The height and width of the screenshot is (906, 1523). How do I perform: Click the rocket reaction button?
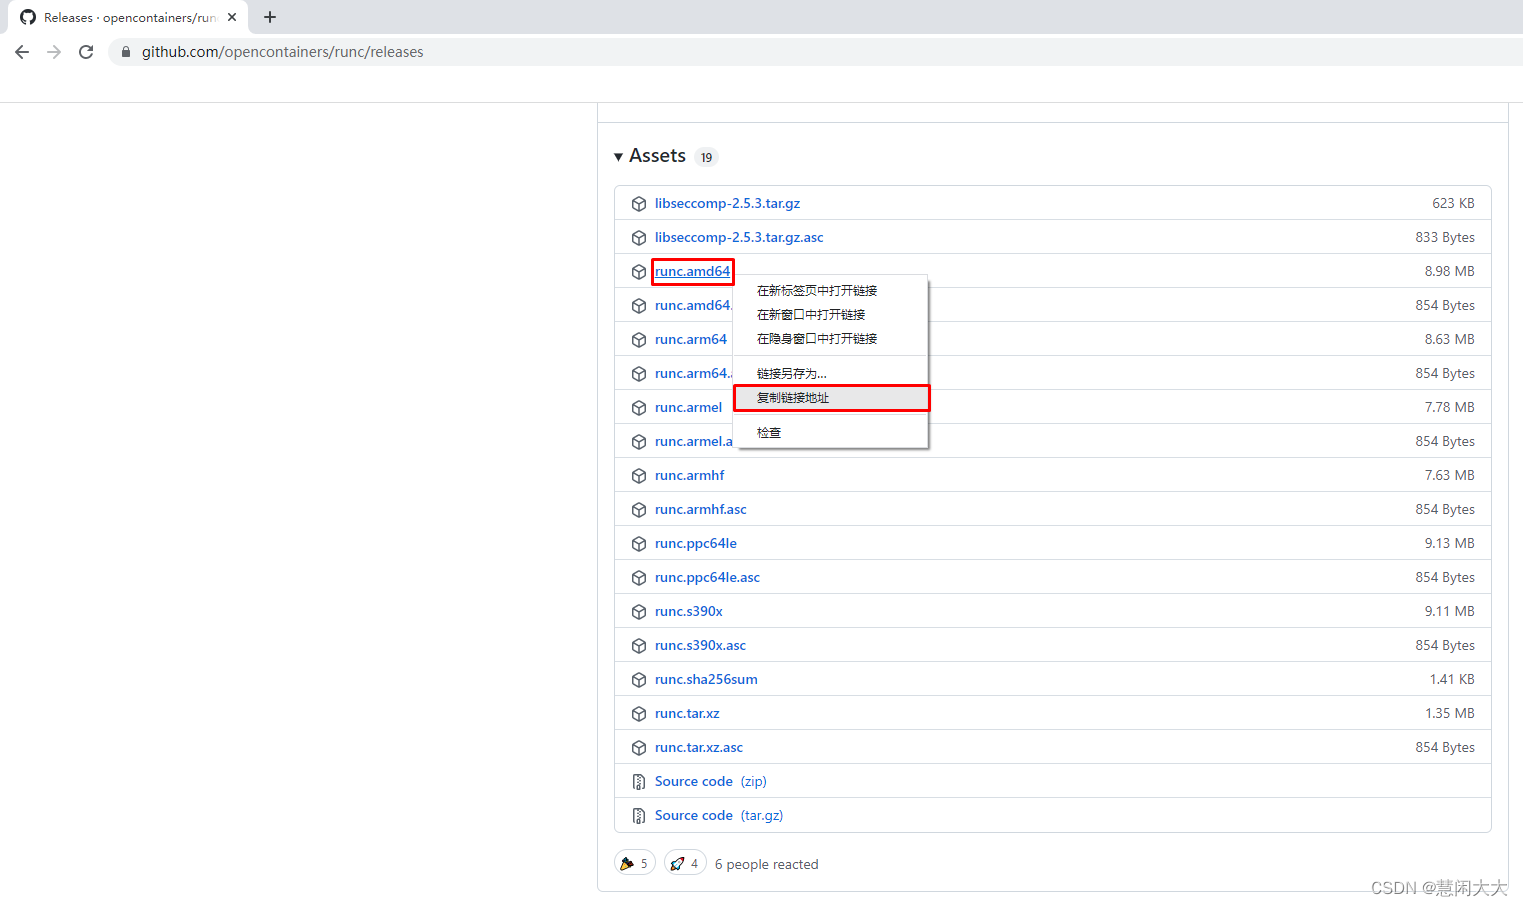pyautogui.click(x=685, y=863)
